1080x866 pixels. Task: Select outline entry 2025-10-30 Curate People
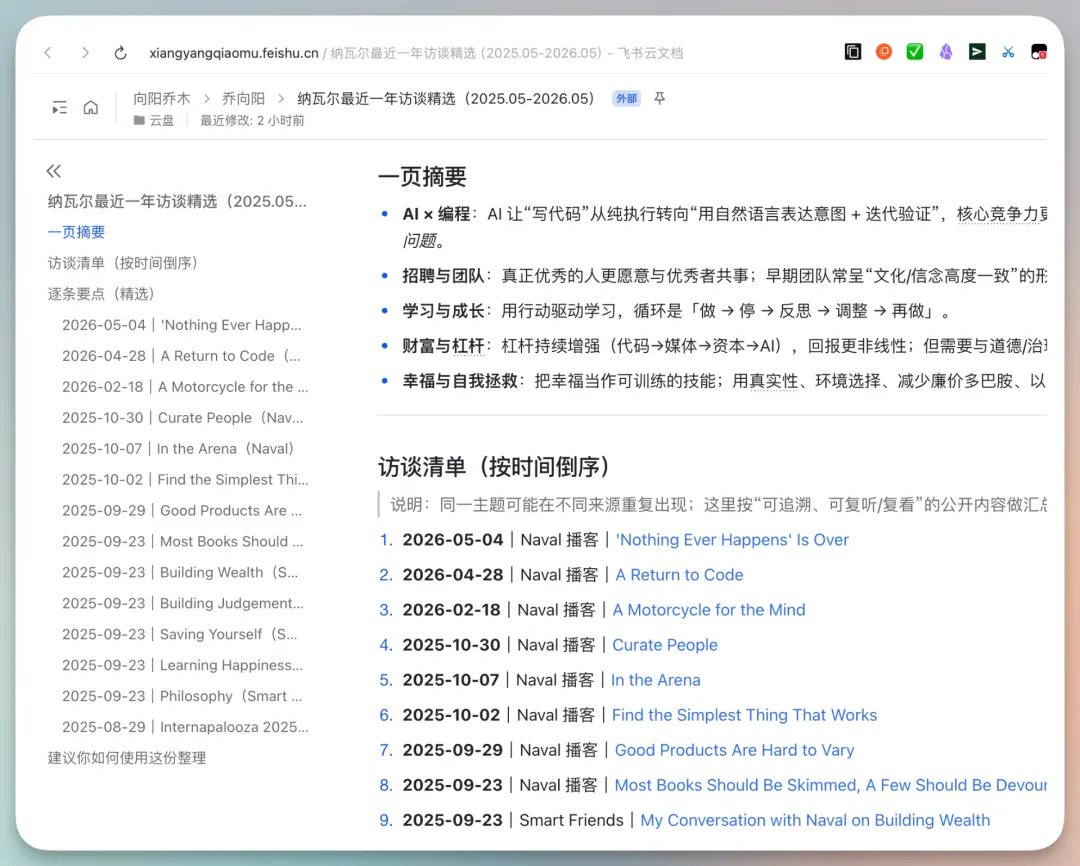[x=183, y=418]
